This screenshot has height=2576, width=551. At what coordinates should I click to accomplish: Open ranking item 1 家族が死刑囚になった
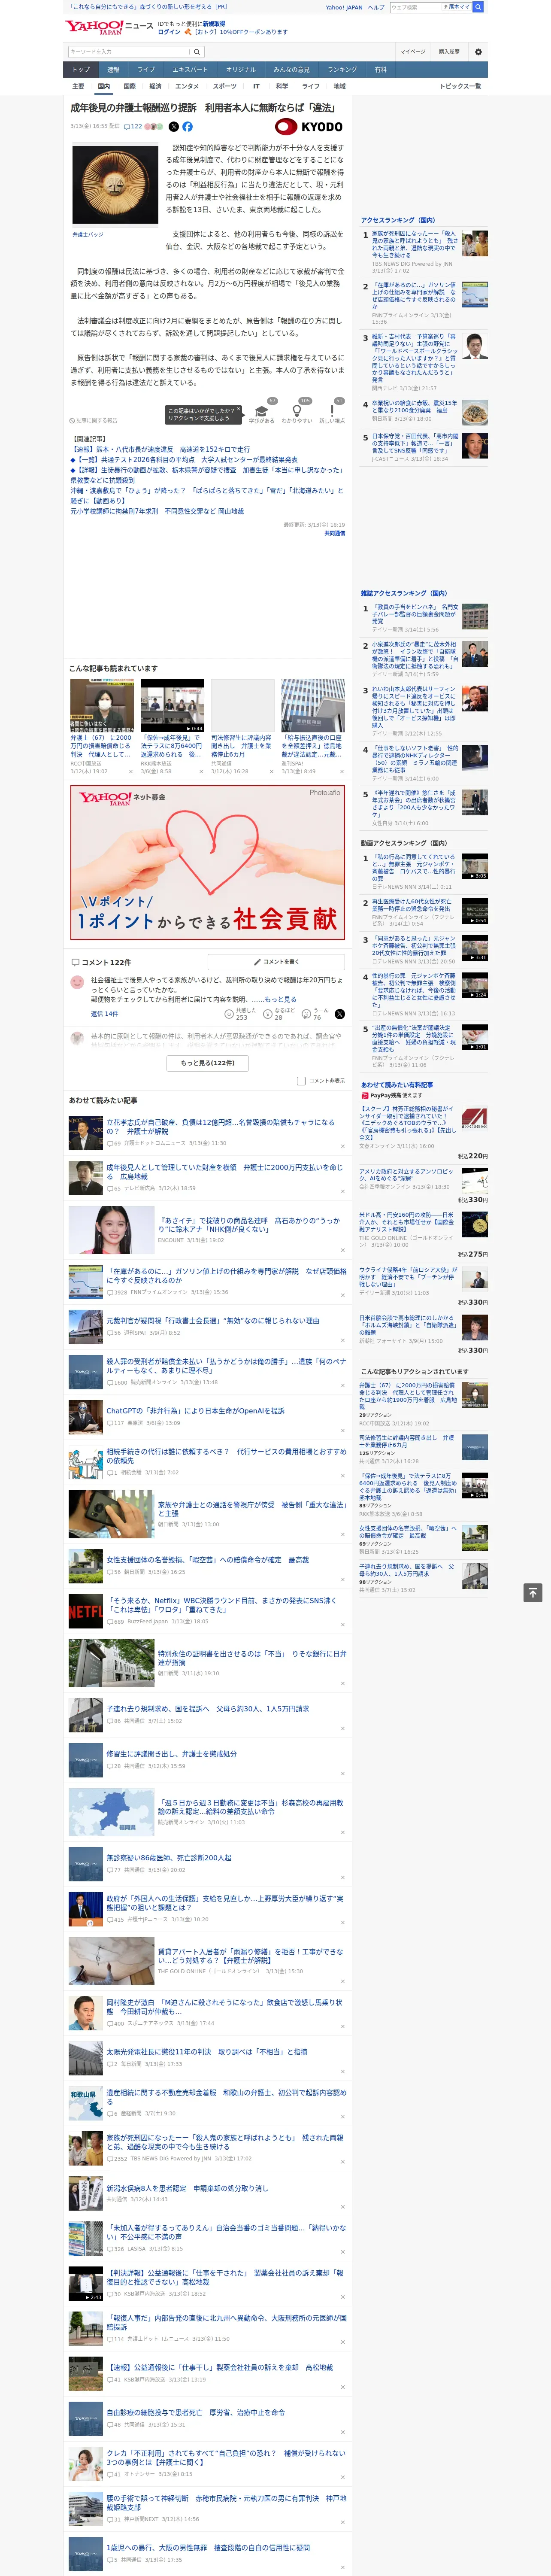point(414,244)
